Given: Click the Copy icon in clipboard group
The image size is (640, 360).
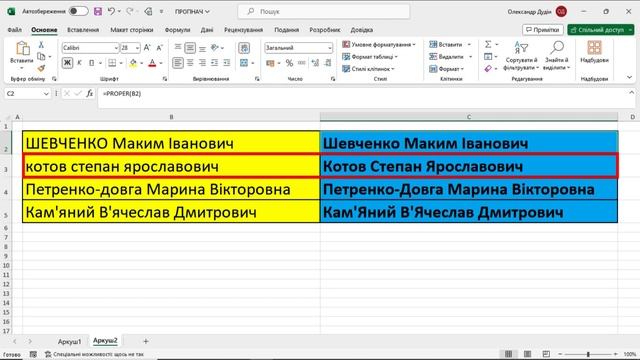Looking at the screenshot, I should (x=41, y=56).
